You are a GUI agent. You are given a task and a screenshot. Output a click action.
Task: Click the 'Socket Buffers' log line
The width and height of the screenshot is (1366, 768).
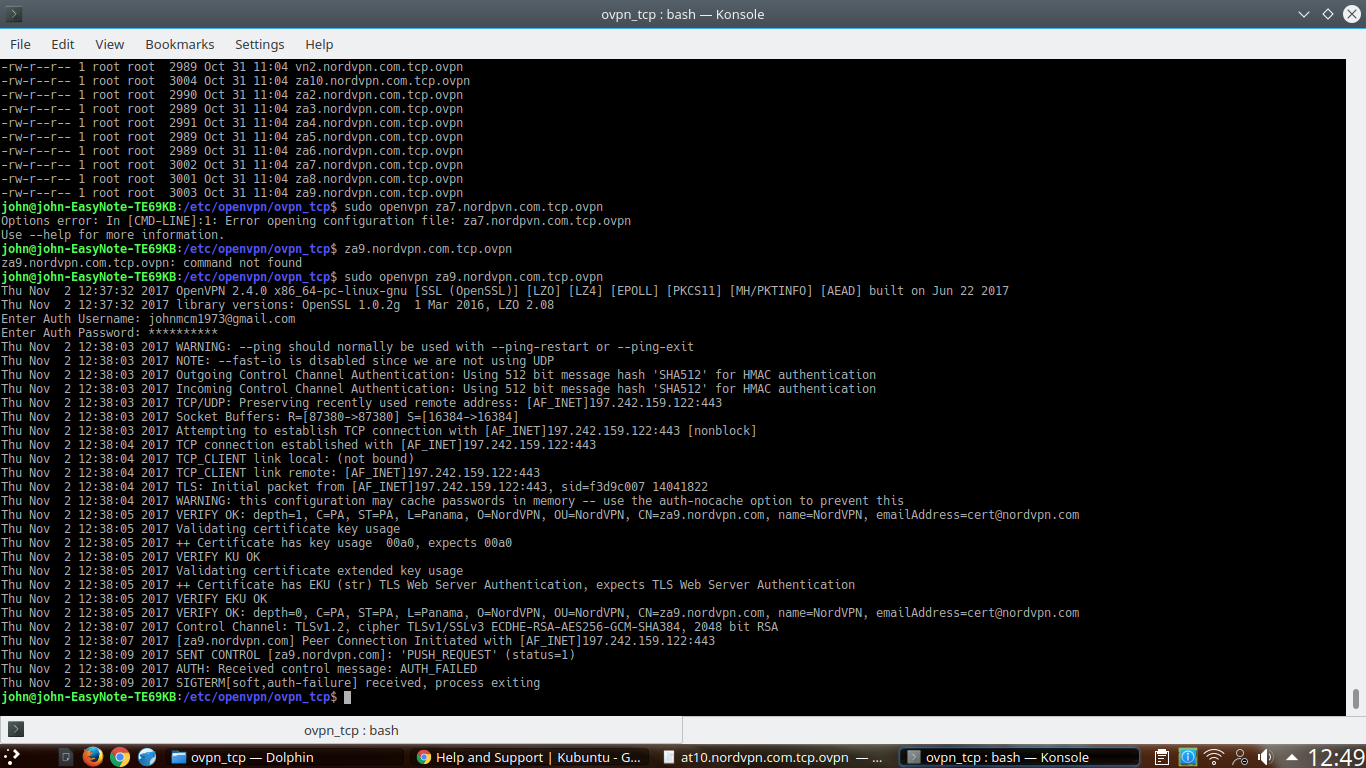click(259, 417)
